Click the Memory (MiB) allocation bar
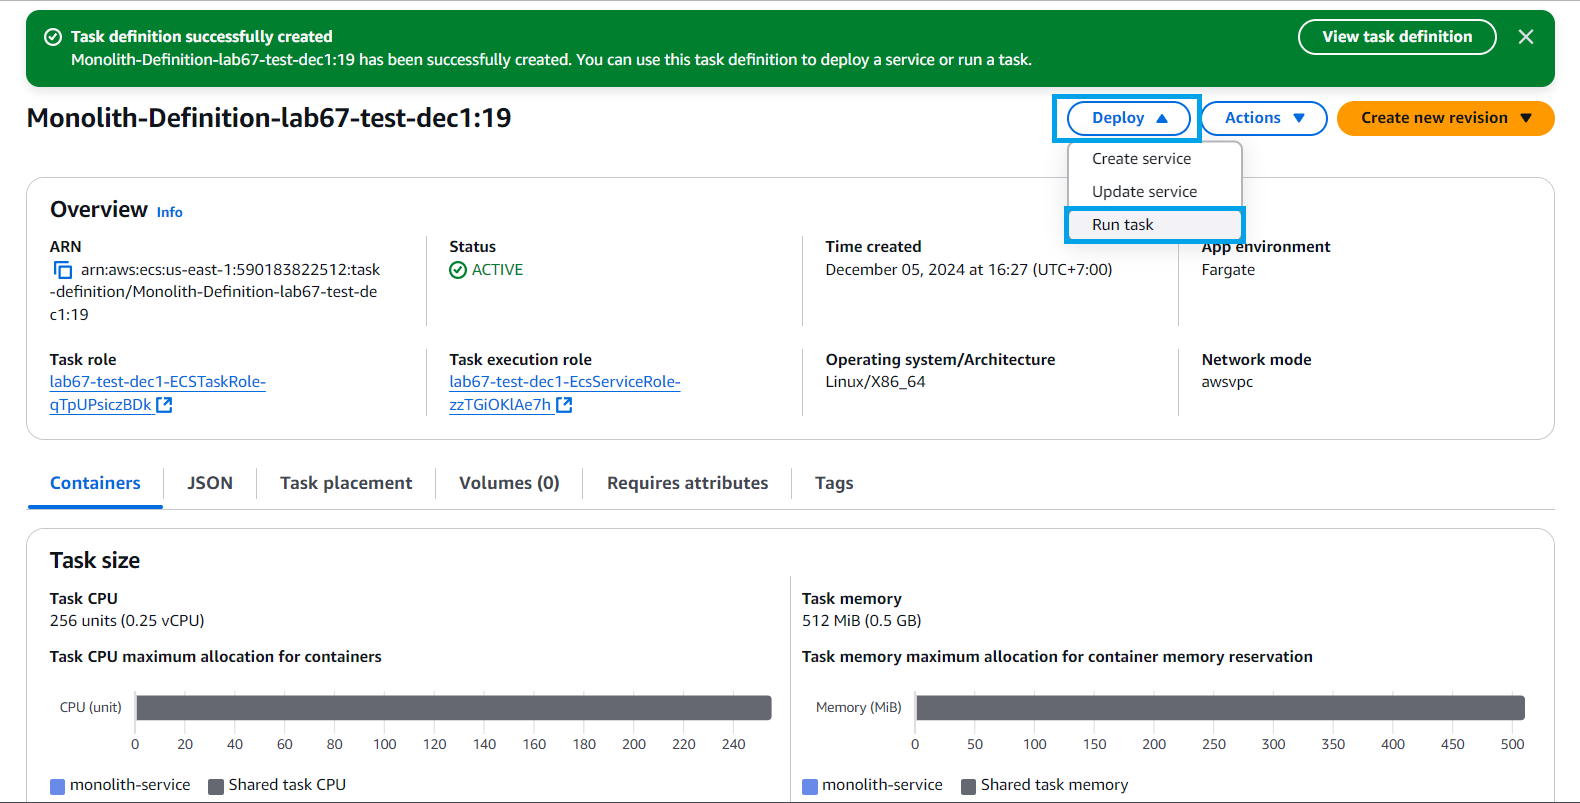The image size is (1580, 803). (x=1220, y=708)
